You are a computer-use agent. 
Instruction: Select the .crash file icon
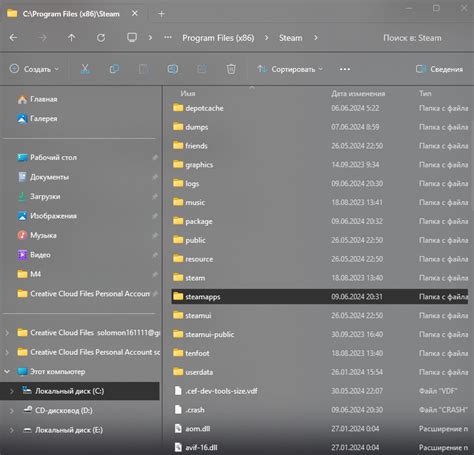178,410
